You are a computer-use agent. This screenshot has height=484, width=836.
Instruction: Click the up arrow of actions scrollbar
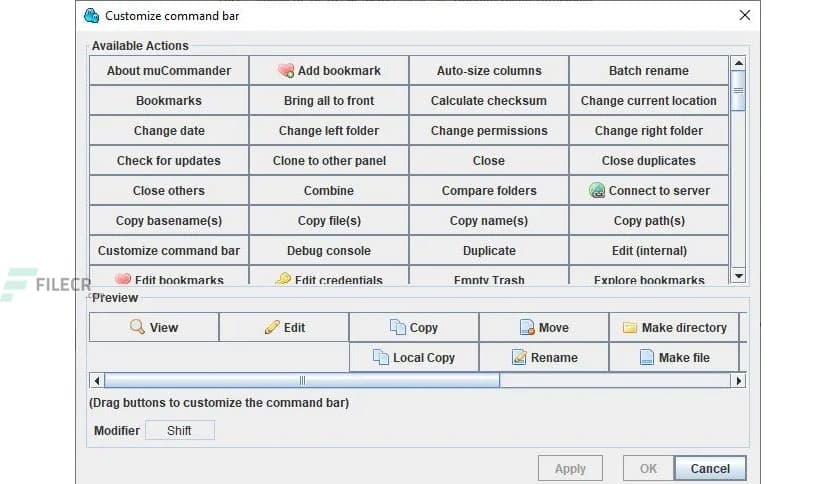pos(739,63)
